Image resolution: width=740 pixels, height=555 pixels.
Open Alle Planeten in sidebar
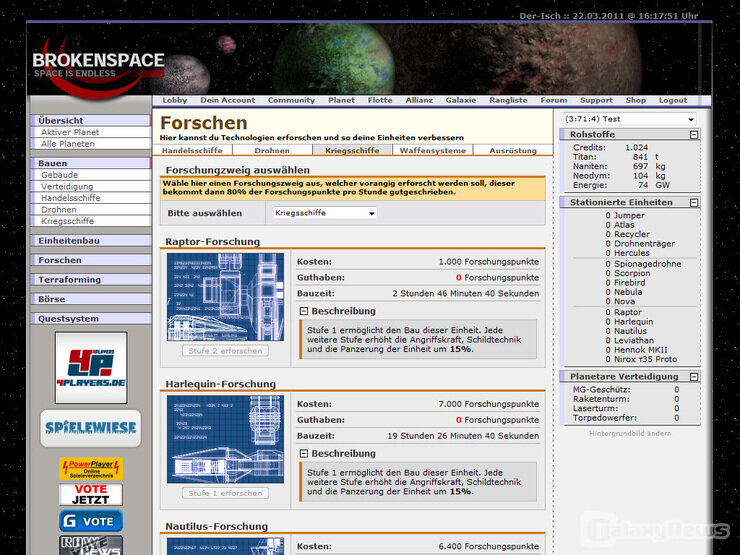point(91,144)
